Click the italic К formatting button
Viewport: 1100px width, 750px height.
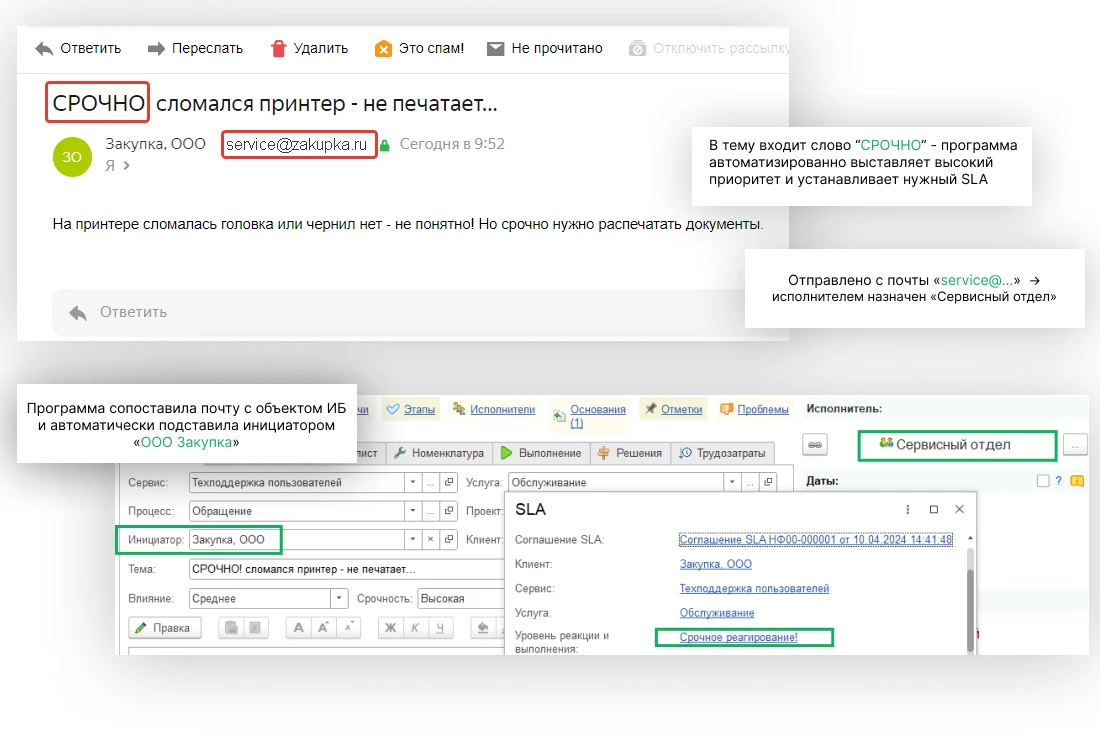414,628
